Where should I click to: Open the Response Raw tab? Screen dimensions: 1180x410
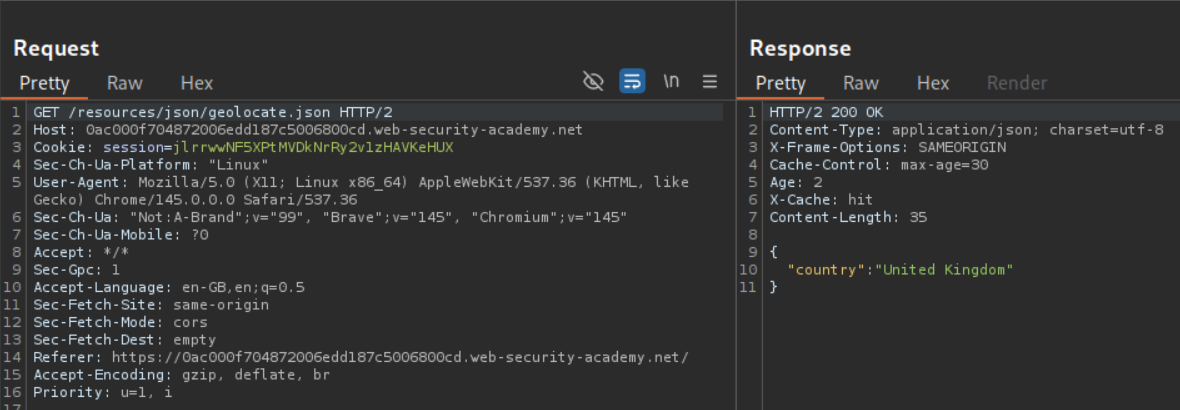(861, 83)
